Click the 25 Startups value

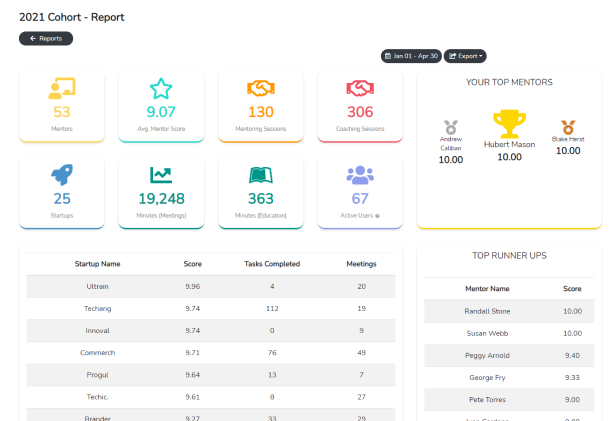(x=62, y=199)
